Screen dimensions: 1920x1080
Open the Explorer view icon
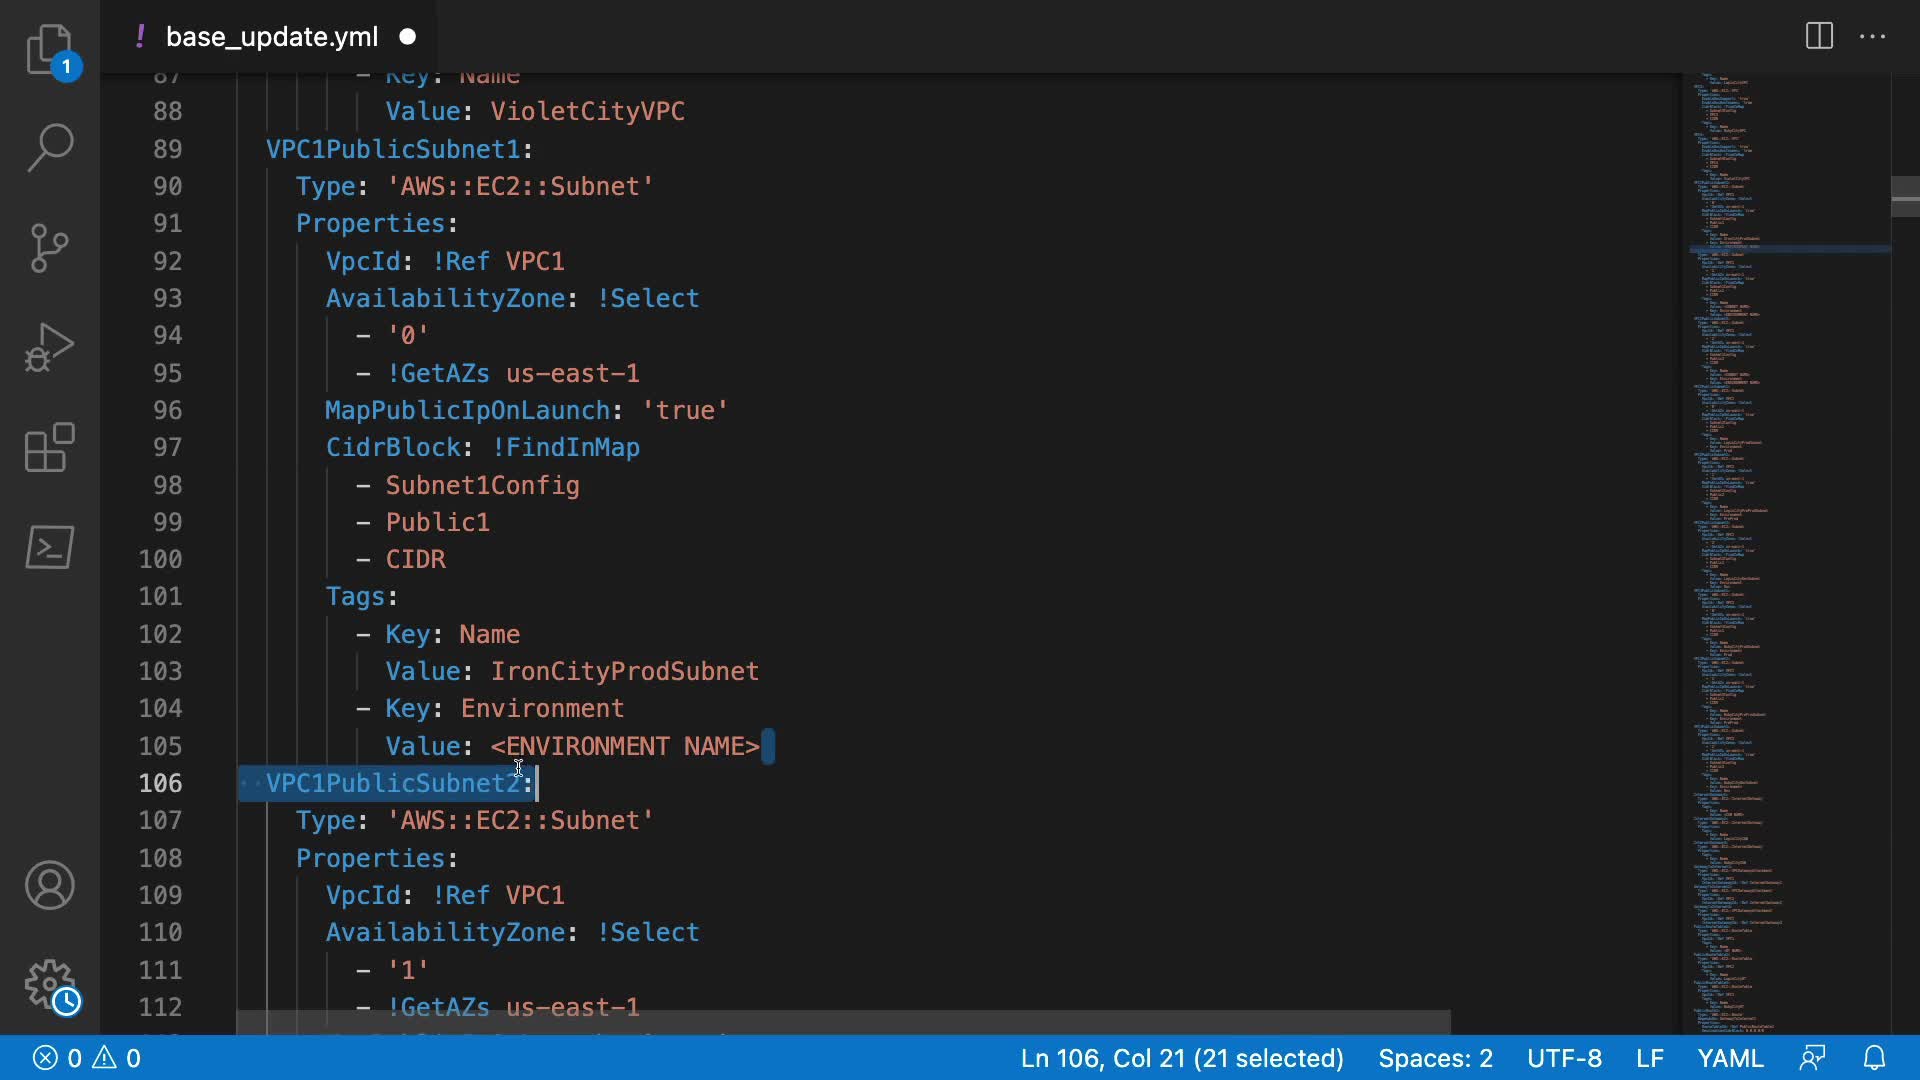click(49, 49)
